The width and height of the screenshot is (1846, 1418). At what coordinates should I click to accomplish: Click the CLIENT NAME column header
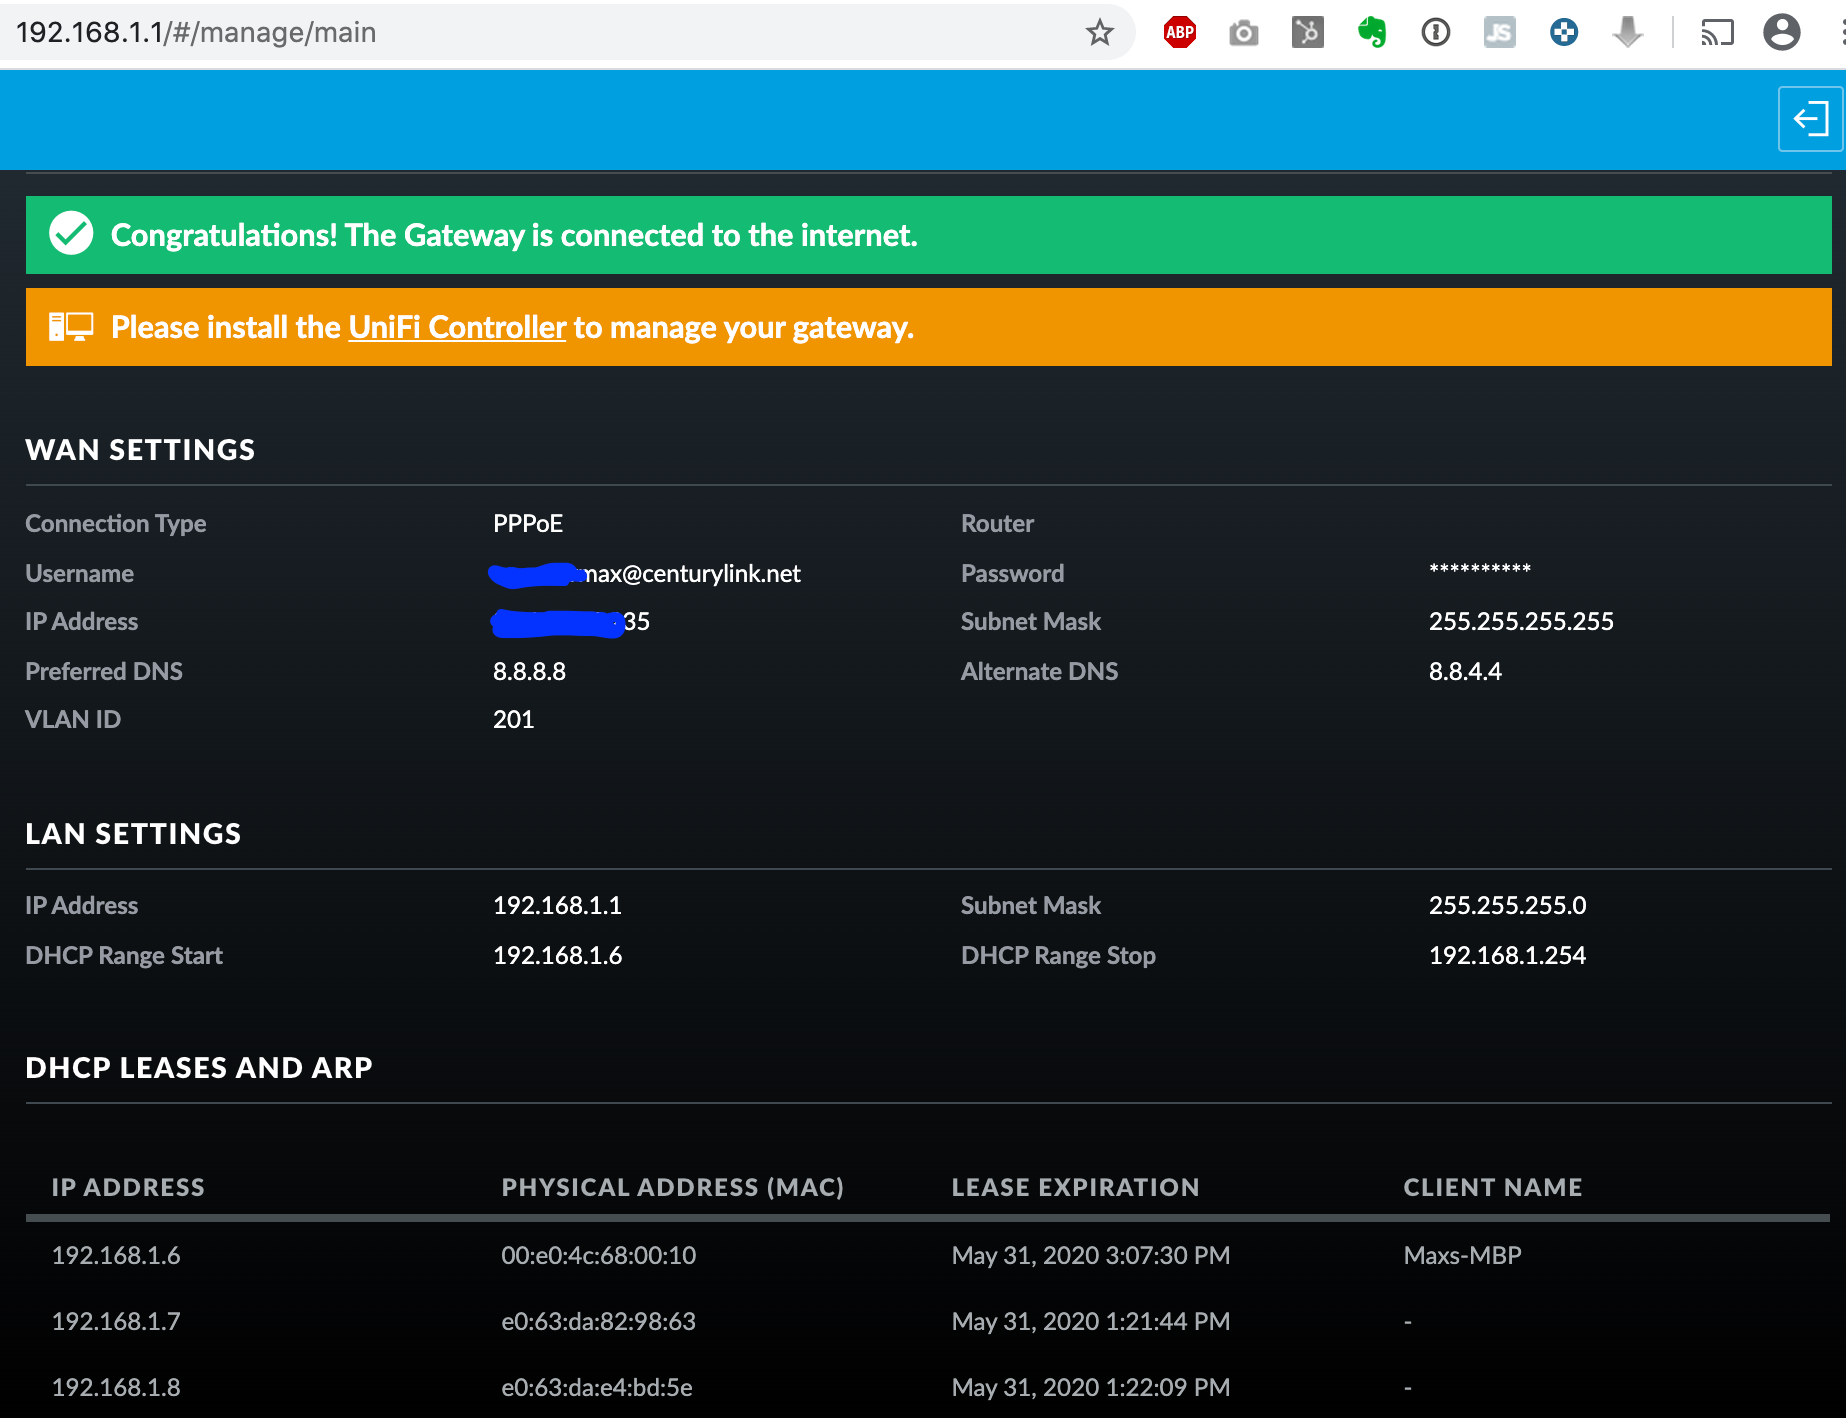pos(1492,1187)
